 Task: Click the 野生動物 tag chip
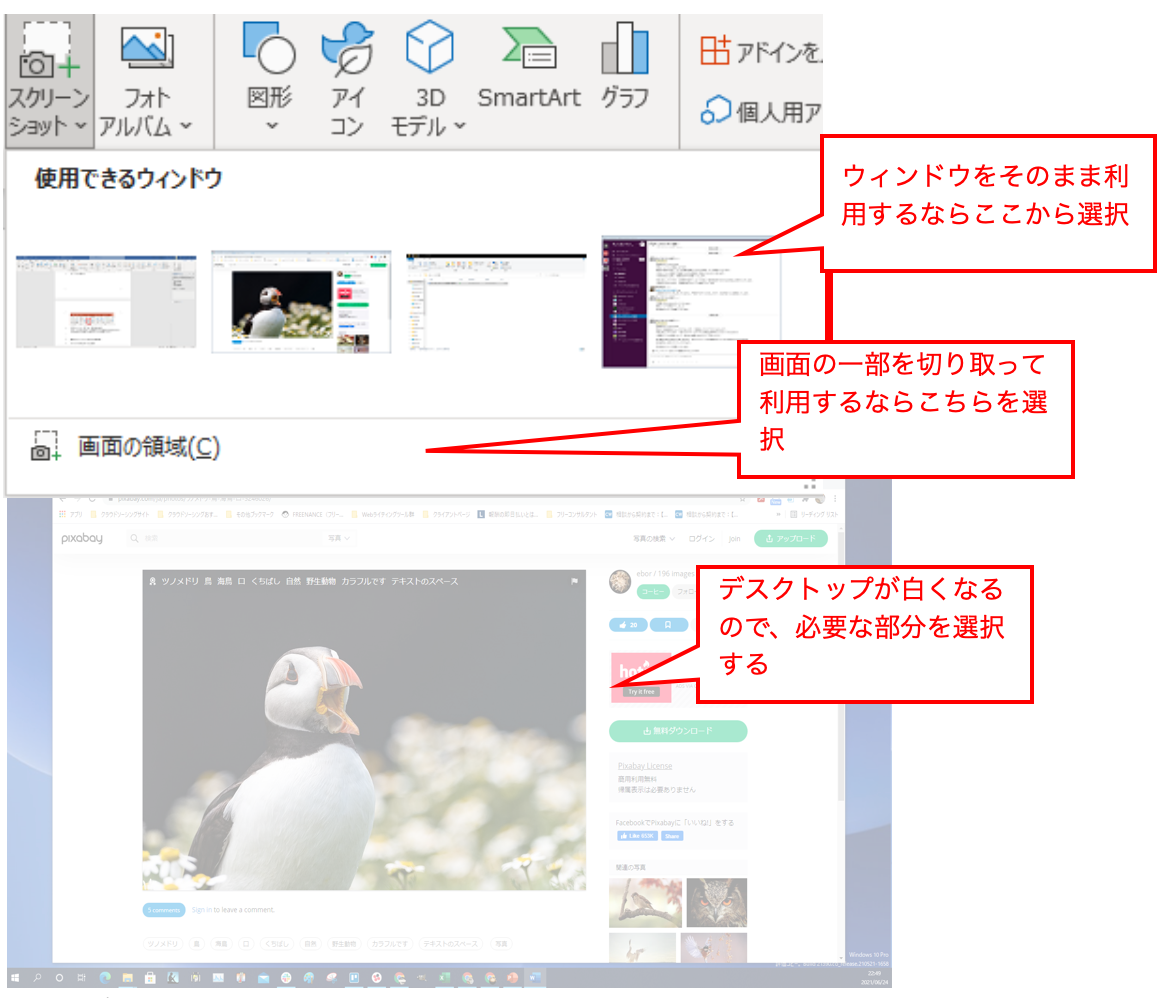tap(344, 943)
